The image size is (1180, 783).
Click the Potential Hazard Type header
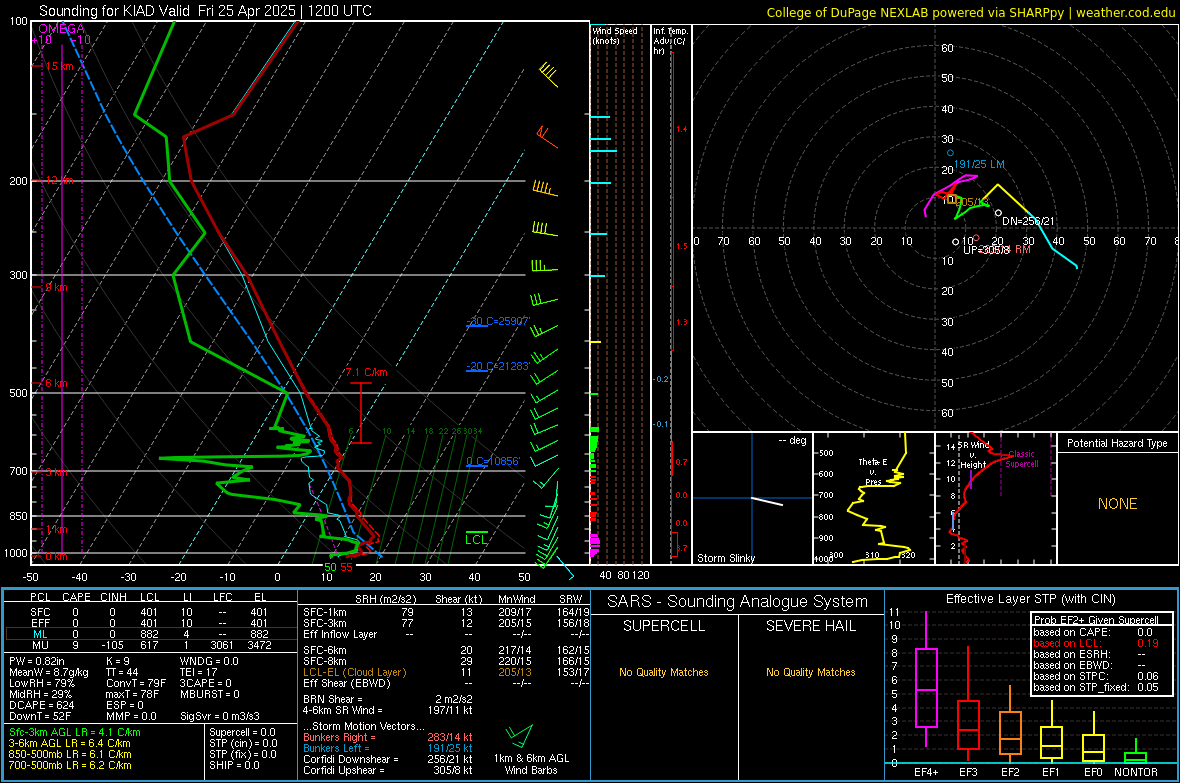click(x=1117, y=443)
